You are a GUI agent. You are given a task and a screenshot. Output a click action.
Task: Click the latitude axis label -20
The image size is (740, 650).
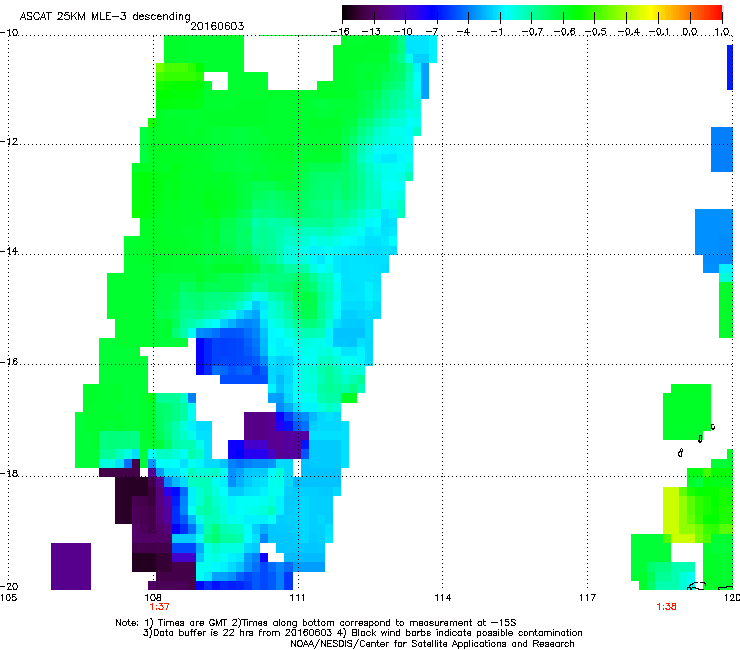coord(9,586)
